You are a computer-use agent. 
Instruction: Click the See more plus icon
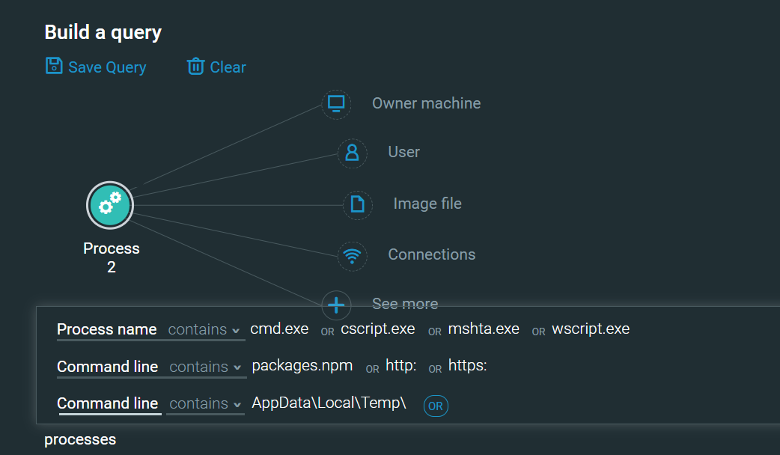[337, 304]
